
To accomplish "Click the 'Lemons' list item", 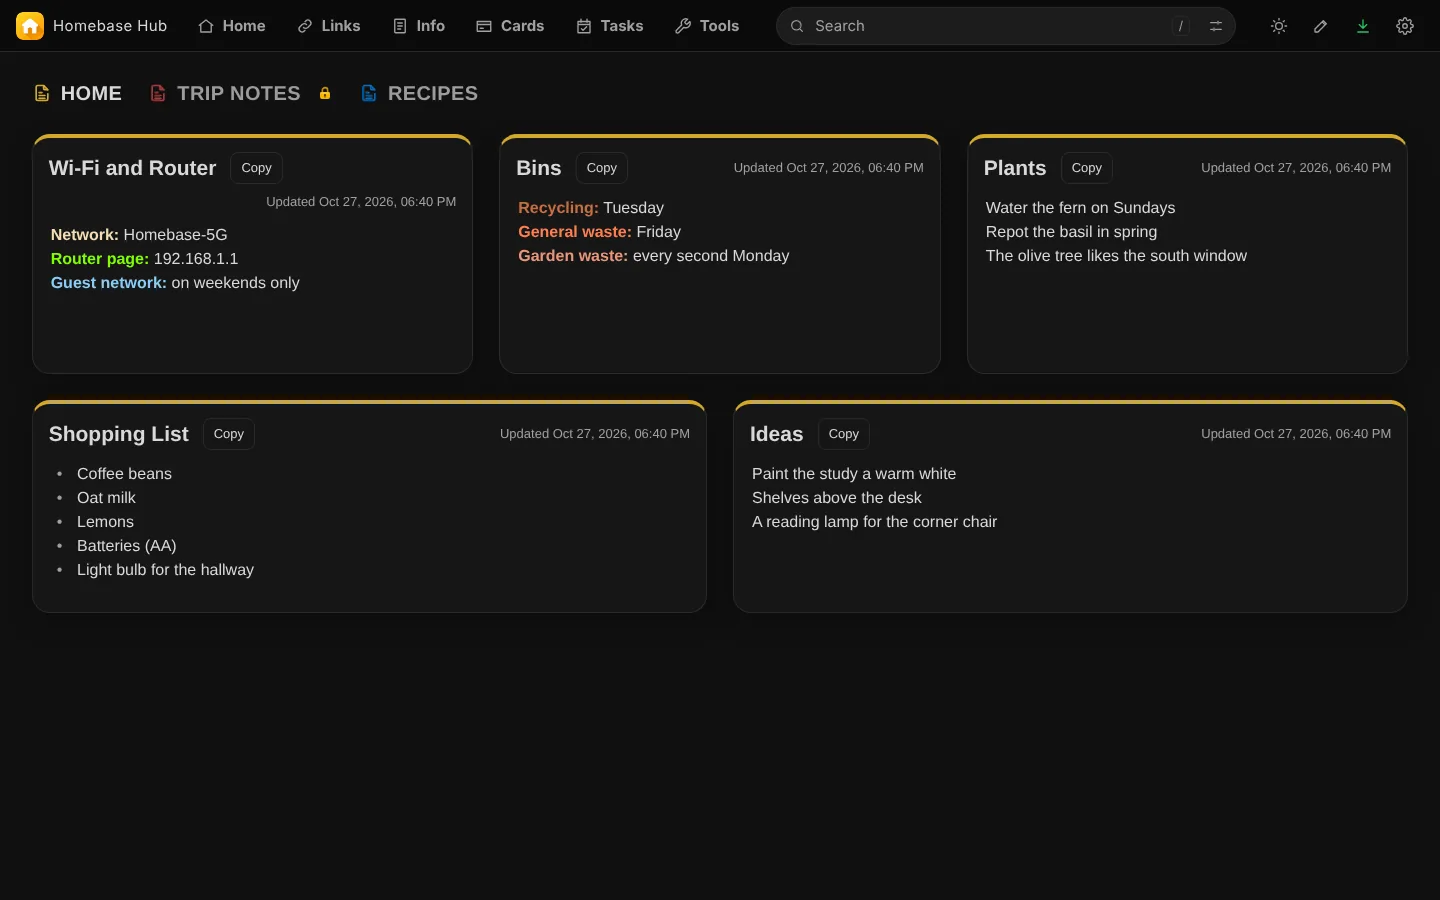I will point(105,522).
